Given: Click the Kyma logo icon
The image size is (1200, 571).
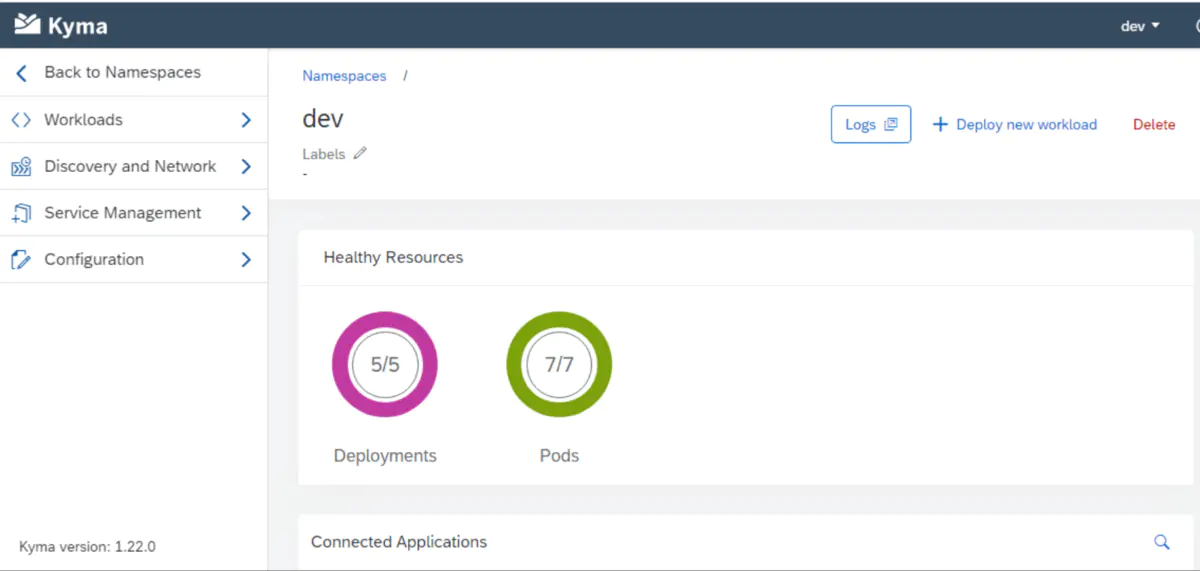Looking at the screenshot, I should click(27, 25).
